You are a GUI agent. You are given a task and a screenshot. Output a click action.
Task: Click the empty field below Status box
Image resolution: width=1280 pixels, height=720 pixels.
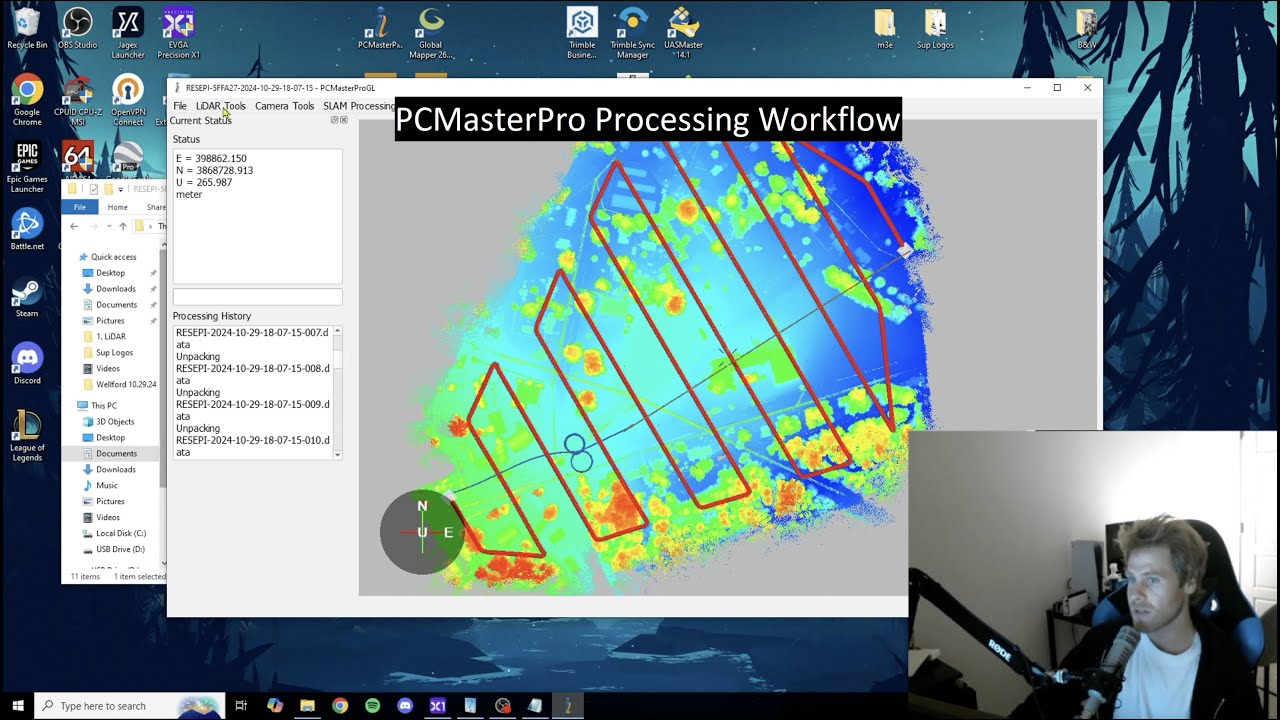[257, 297]
